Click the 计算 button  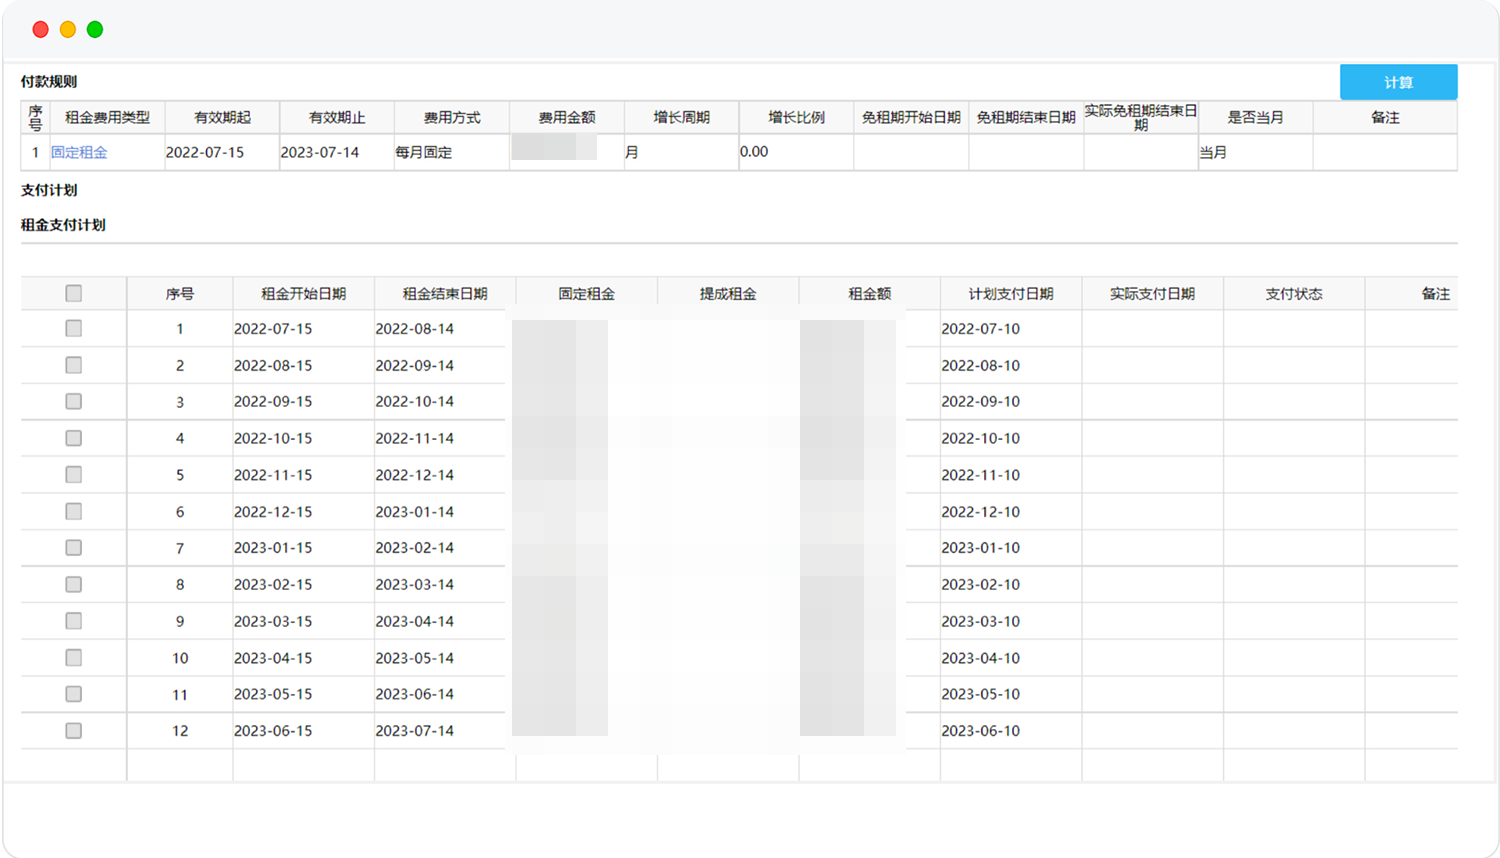(x=1398, y=82)
